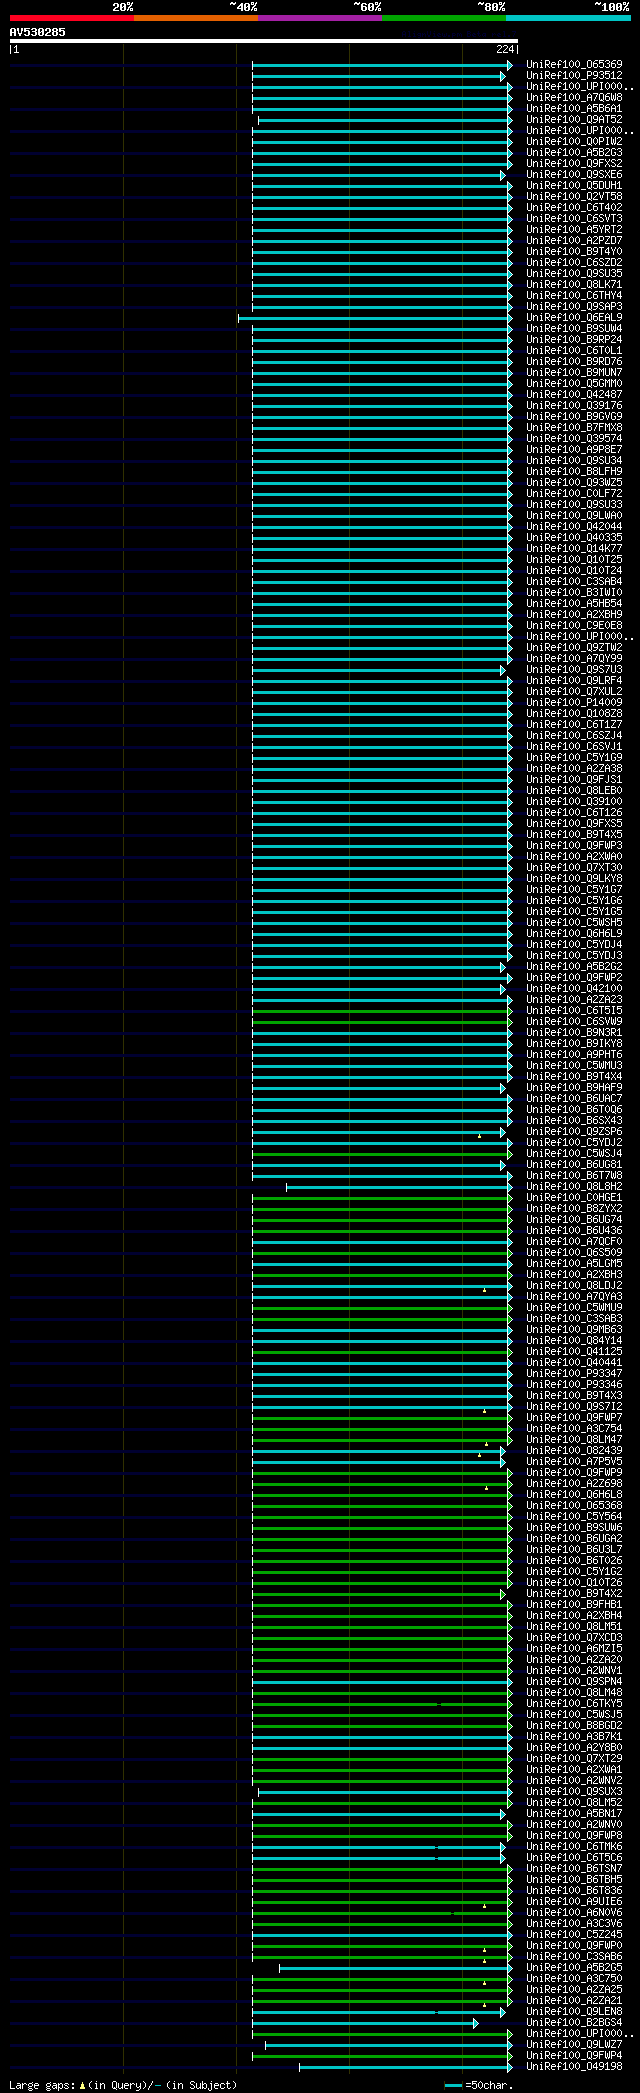640x2093 pixels.
Task: Click the UniRef100_Q8LK71 label
Action: pos(574,285)
